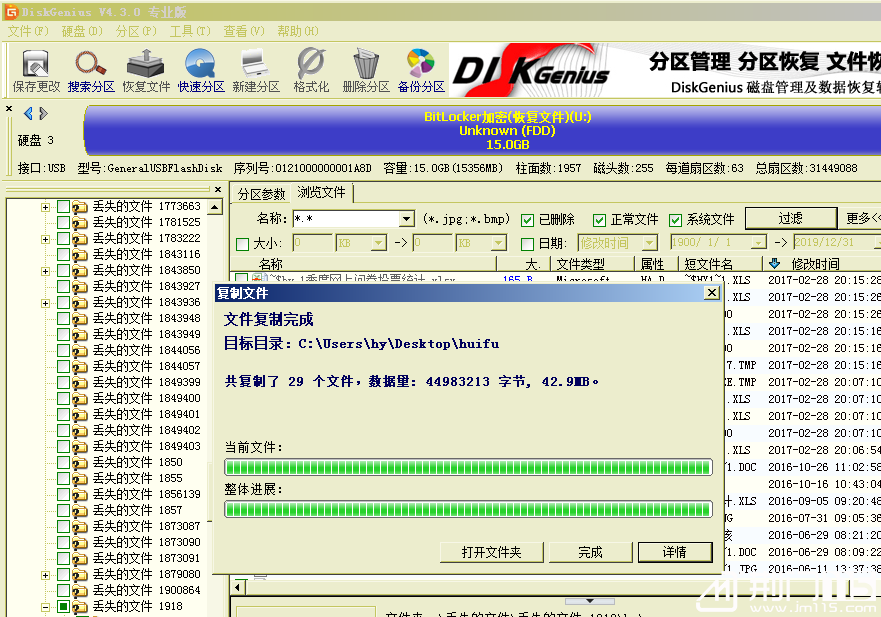881x617 pixels.
Task: Toggle the 已删除 (deleted) filter checkbox
Action: (527, 220)
